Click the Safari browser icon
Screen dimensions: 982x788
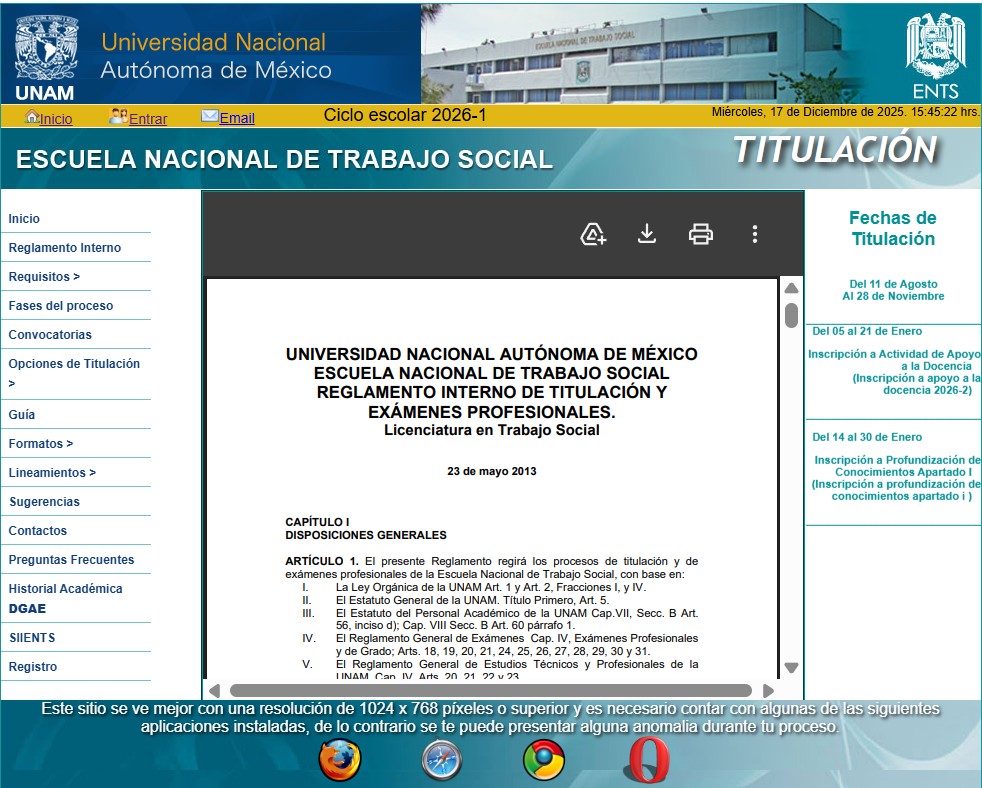(x=442, y=760)
